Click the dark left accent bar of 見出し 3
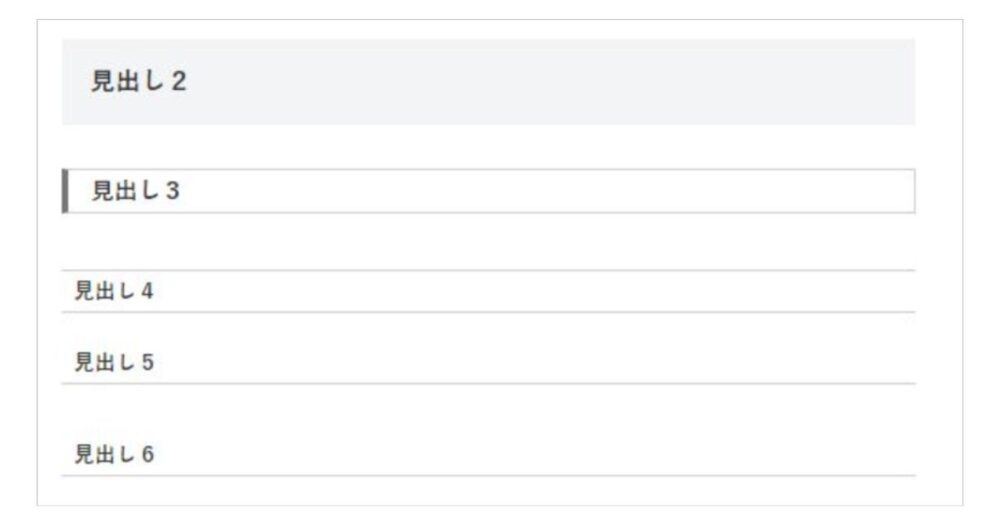The image size is (1000, 525). [65, 191]
